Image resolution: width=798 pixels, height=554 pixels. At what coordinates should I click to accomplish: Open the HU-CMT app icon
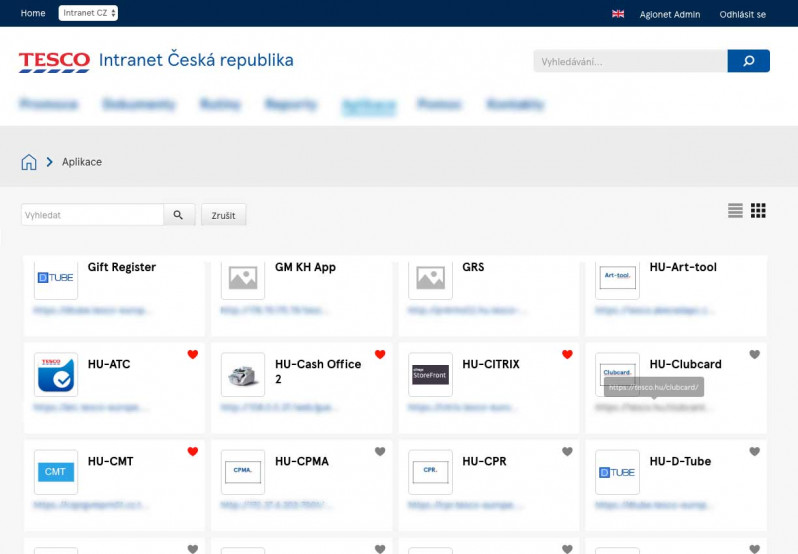[56, 472]
